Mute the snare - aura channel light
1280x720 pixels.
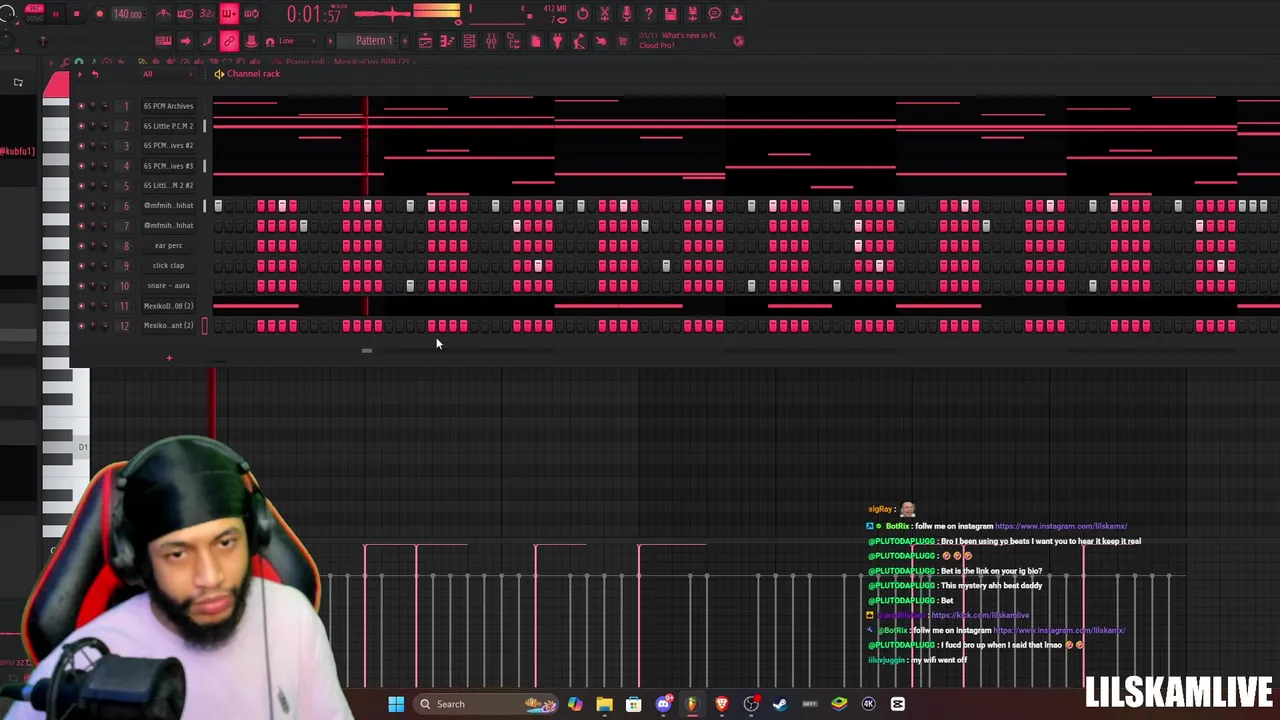(x=81, y=286)
